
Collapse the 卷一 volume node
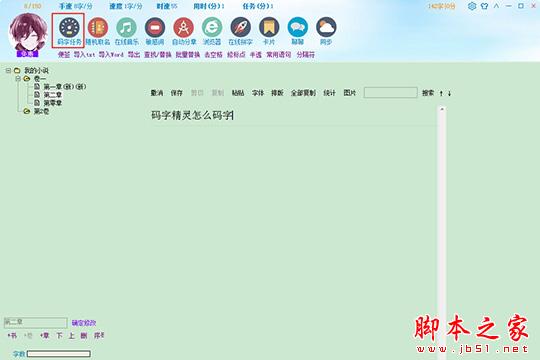point(18,79)
